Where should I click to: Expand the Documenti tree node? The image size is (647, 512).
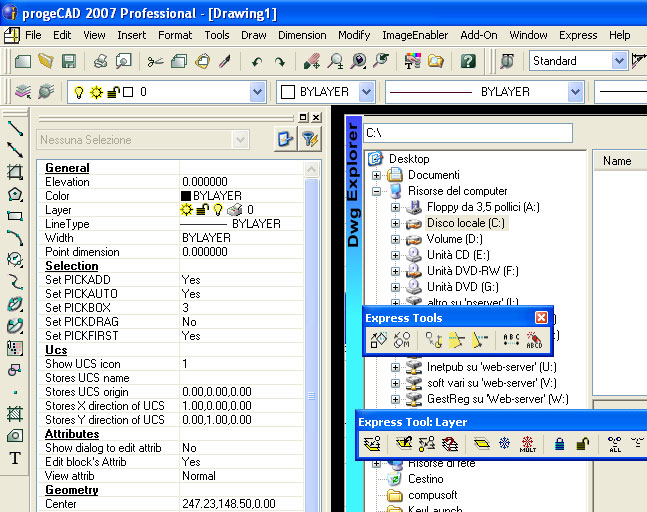tap(377, 175)
